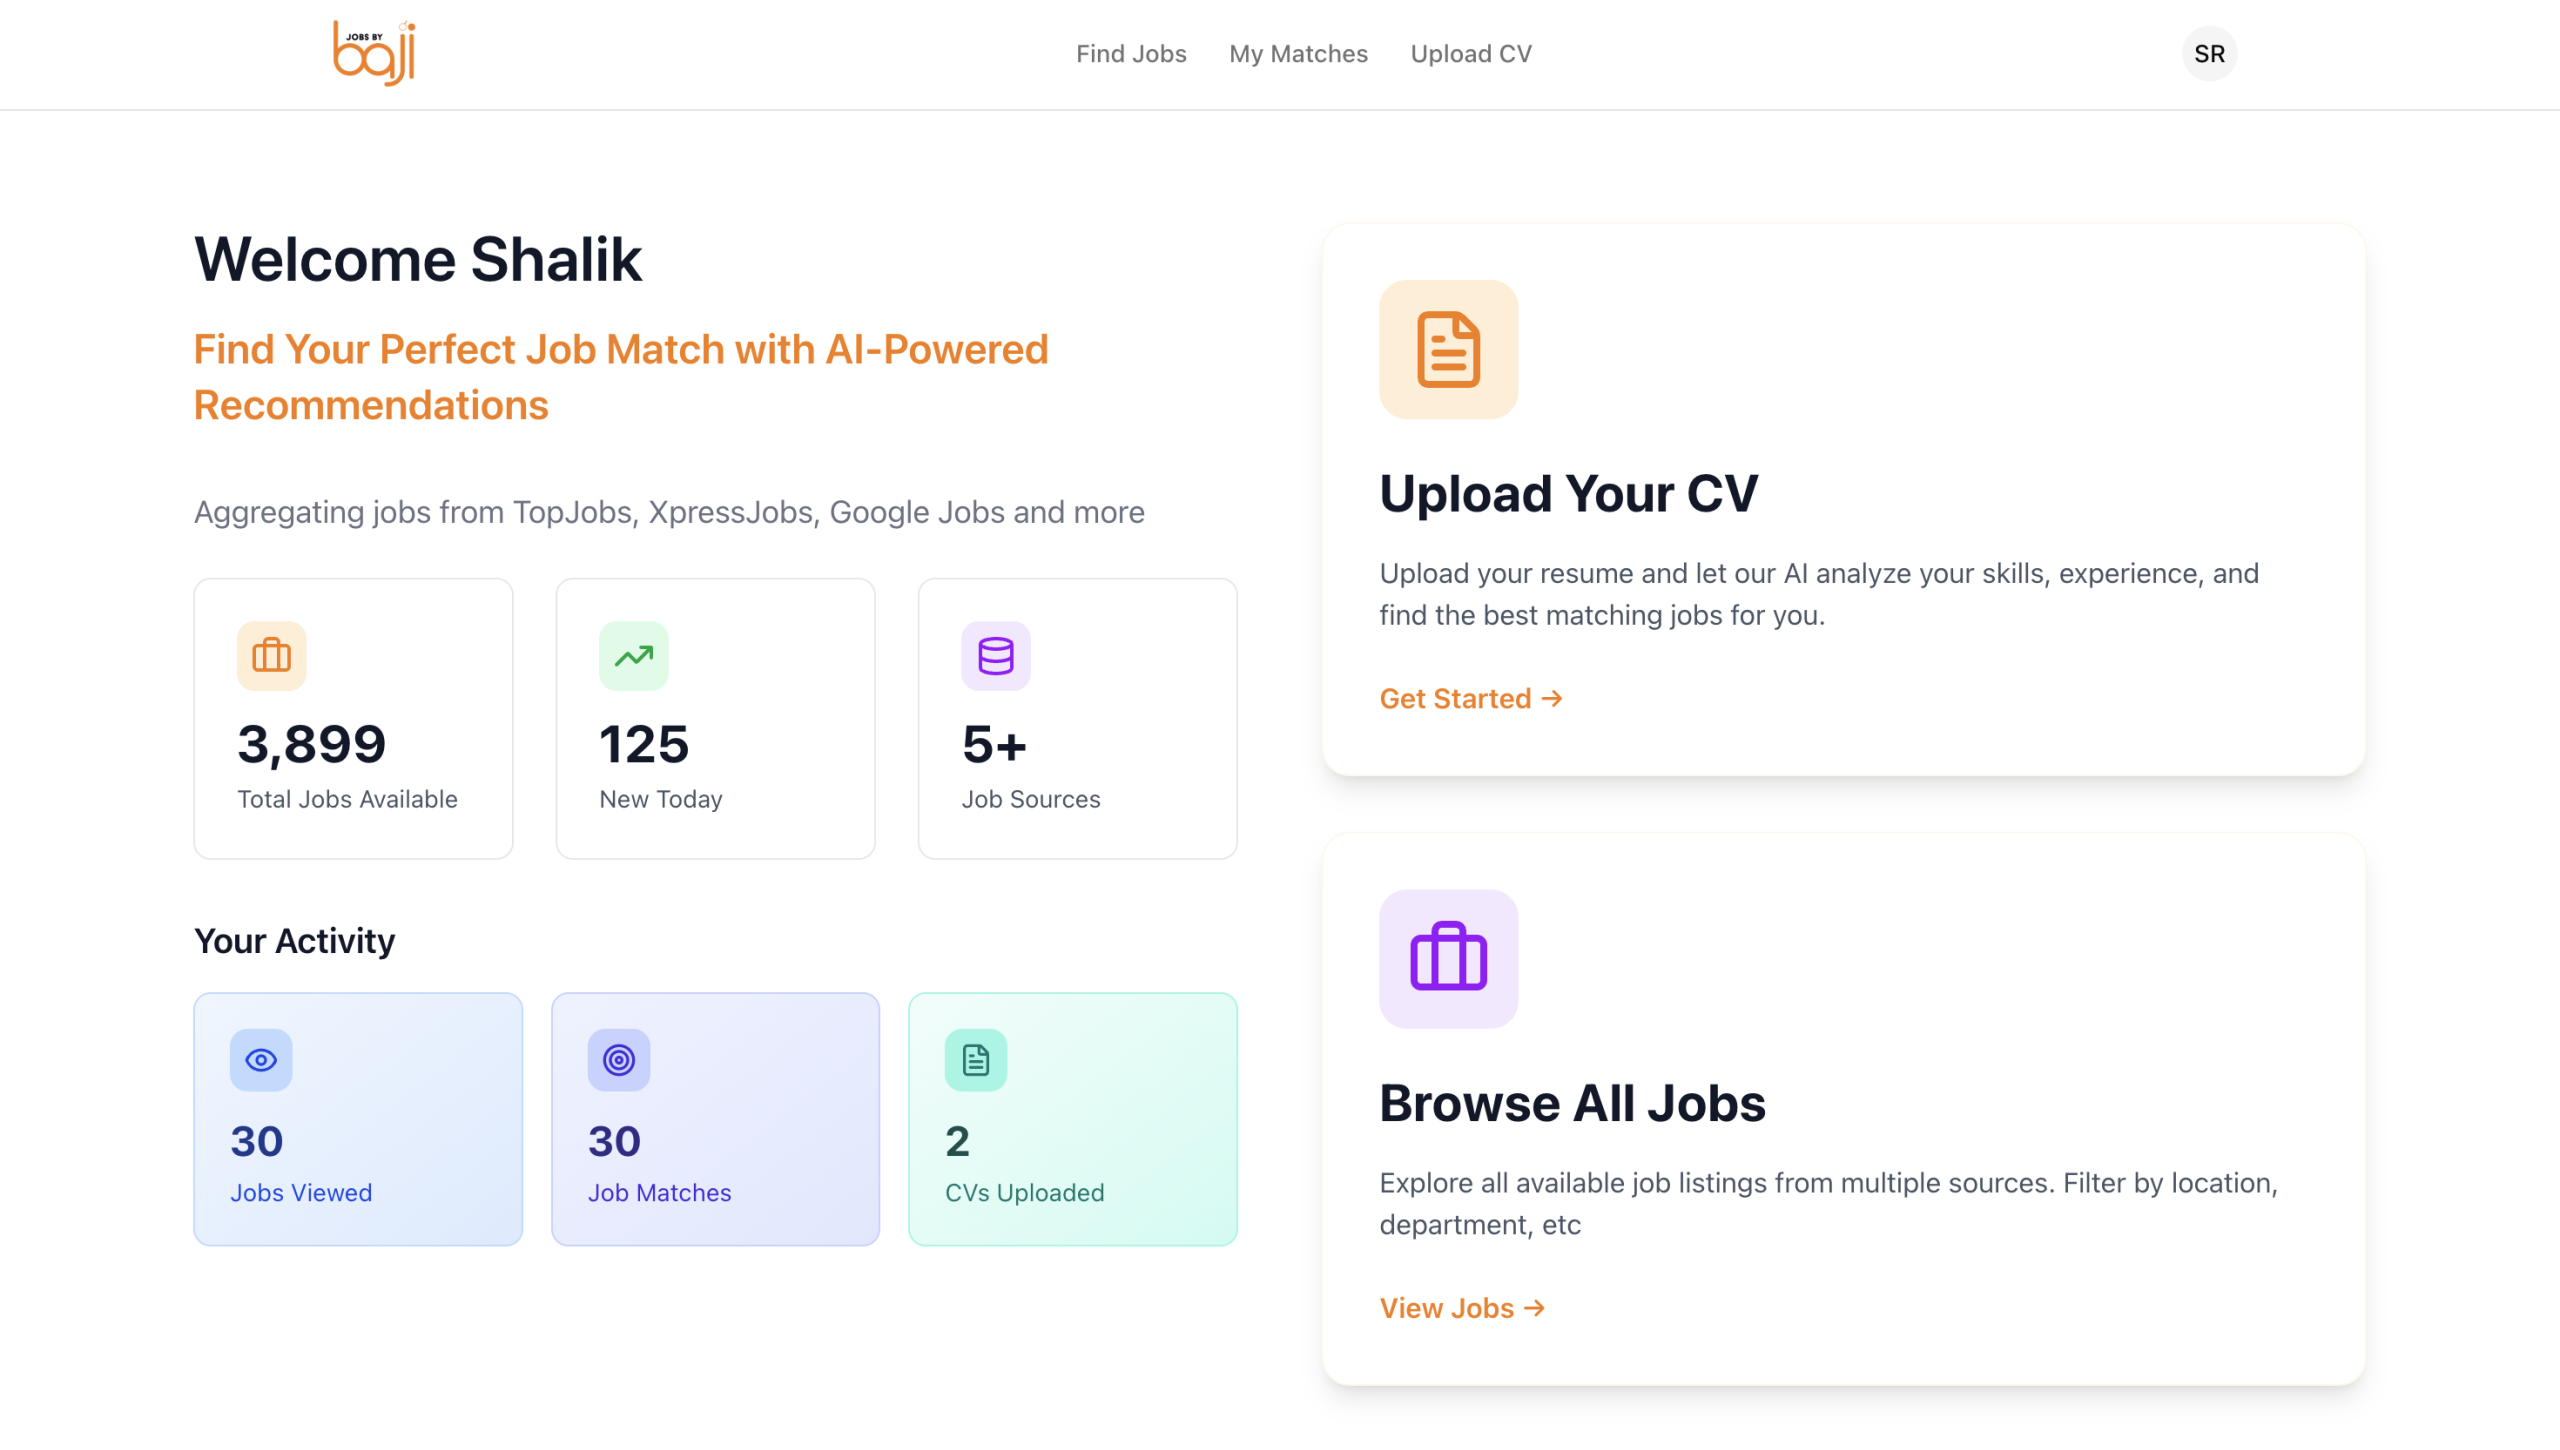The image size is (2560, 1450).
Task: Click the document icon in CVs Uploaded card
Action: (x=975, y=1060)
